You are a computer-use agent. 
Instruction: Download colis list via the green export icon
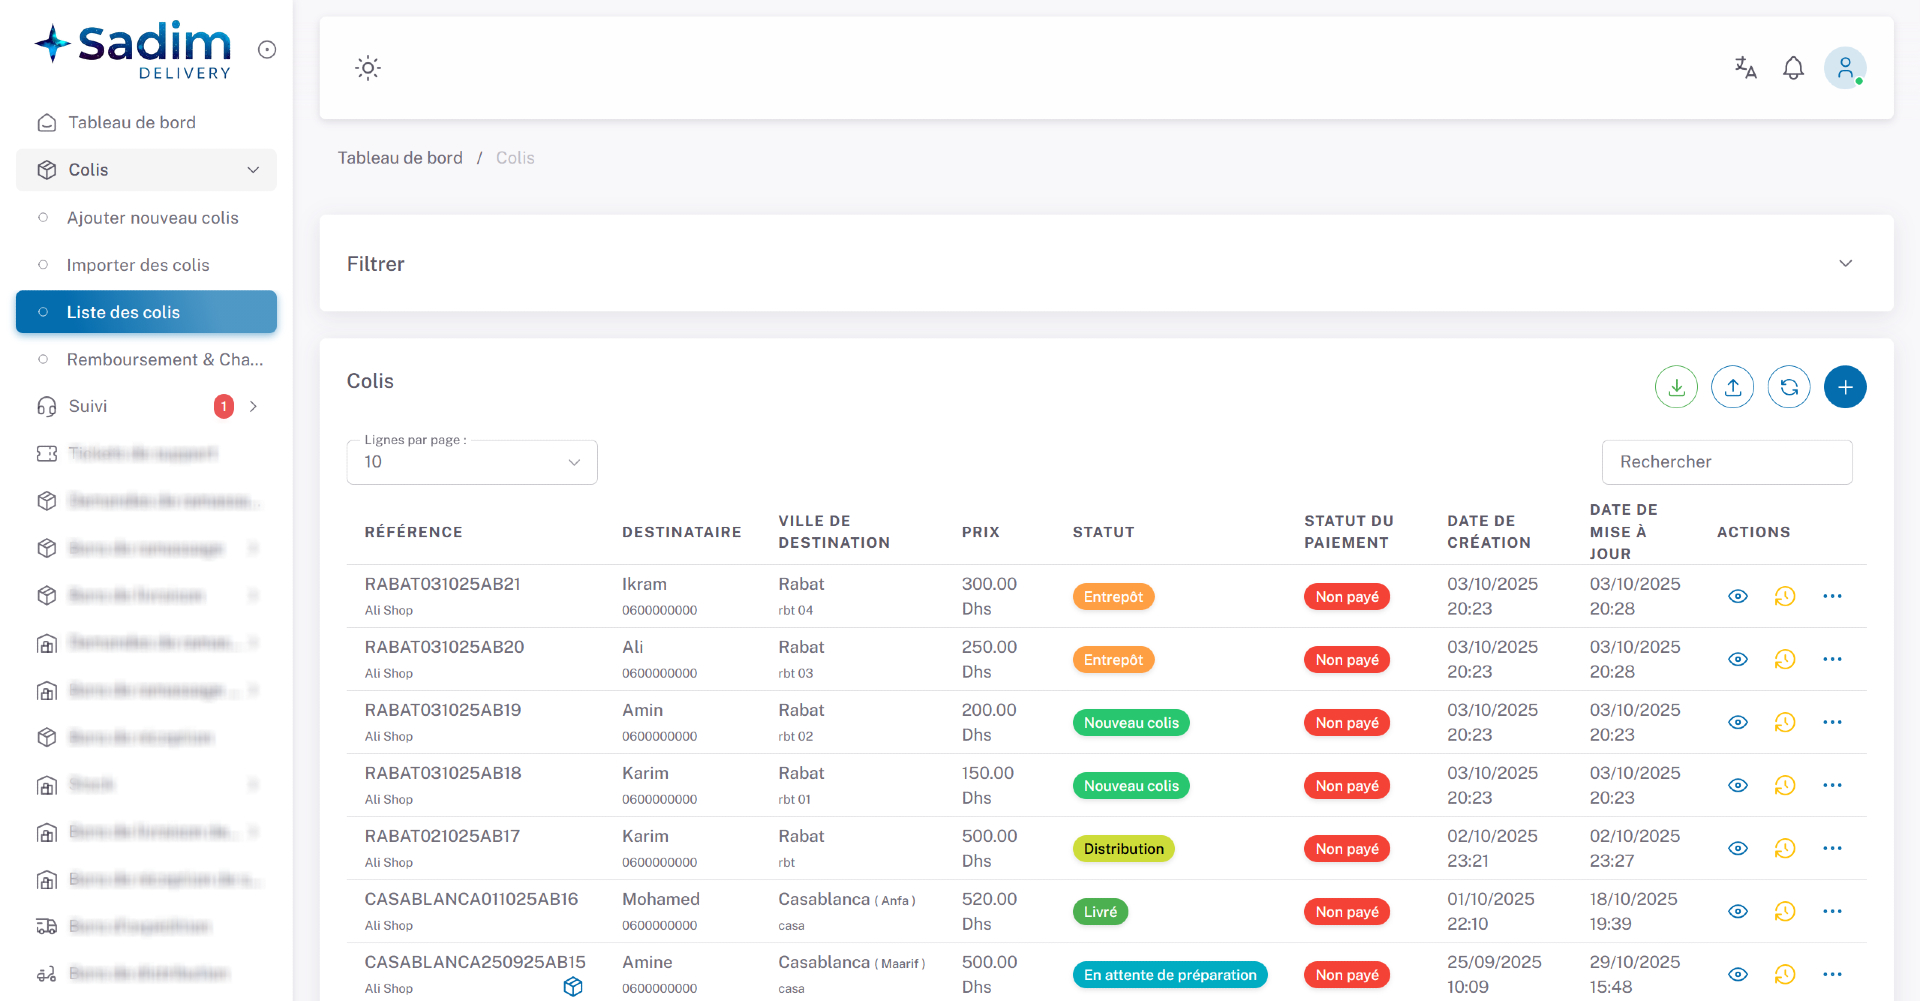click(1676, 387)
